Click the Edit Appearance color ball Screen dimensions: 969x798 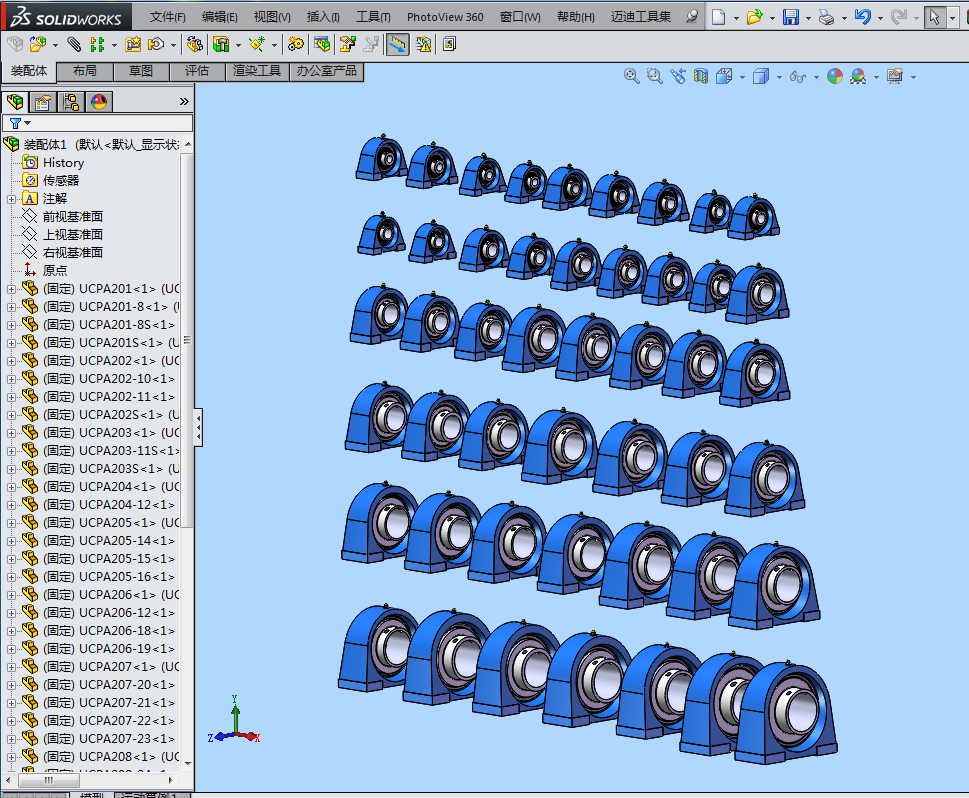(835, 76)
